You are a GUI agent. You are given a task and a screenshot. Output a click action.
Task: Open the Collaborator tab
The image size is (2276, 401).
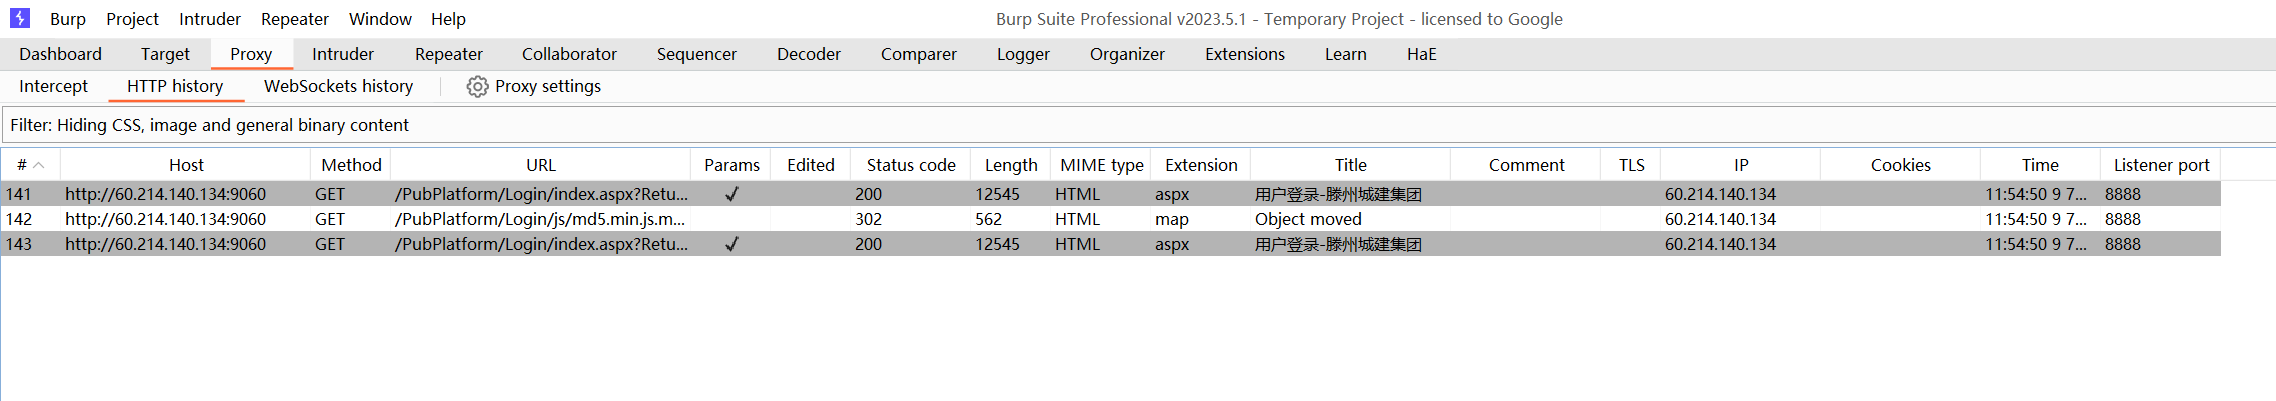tap(569, 54)
